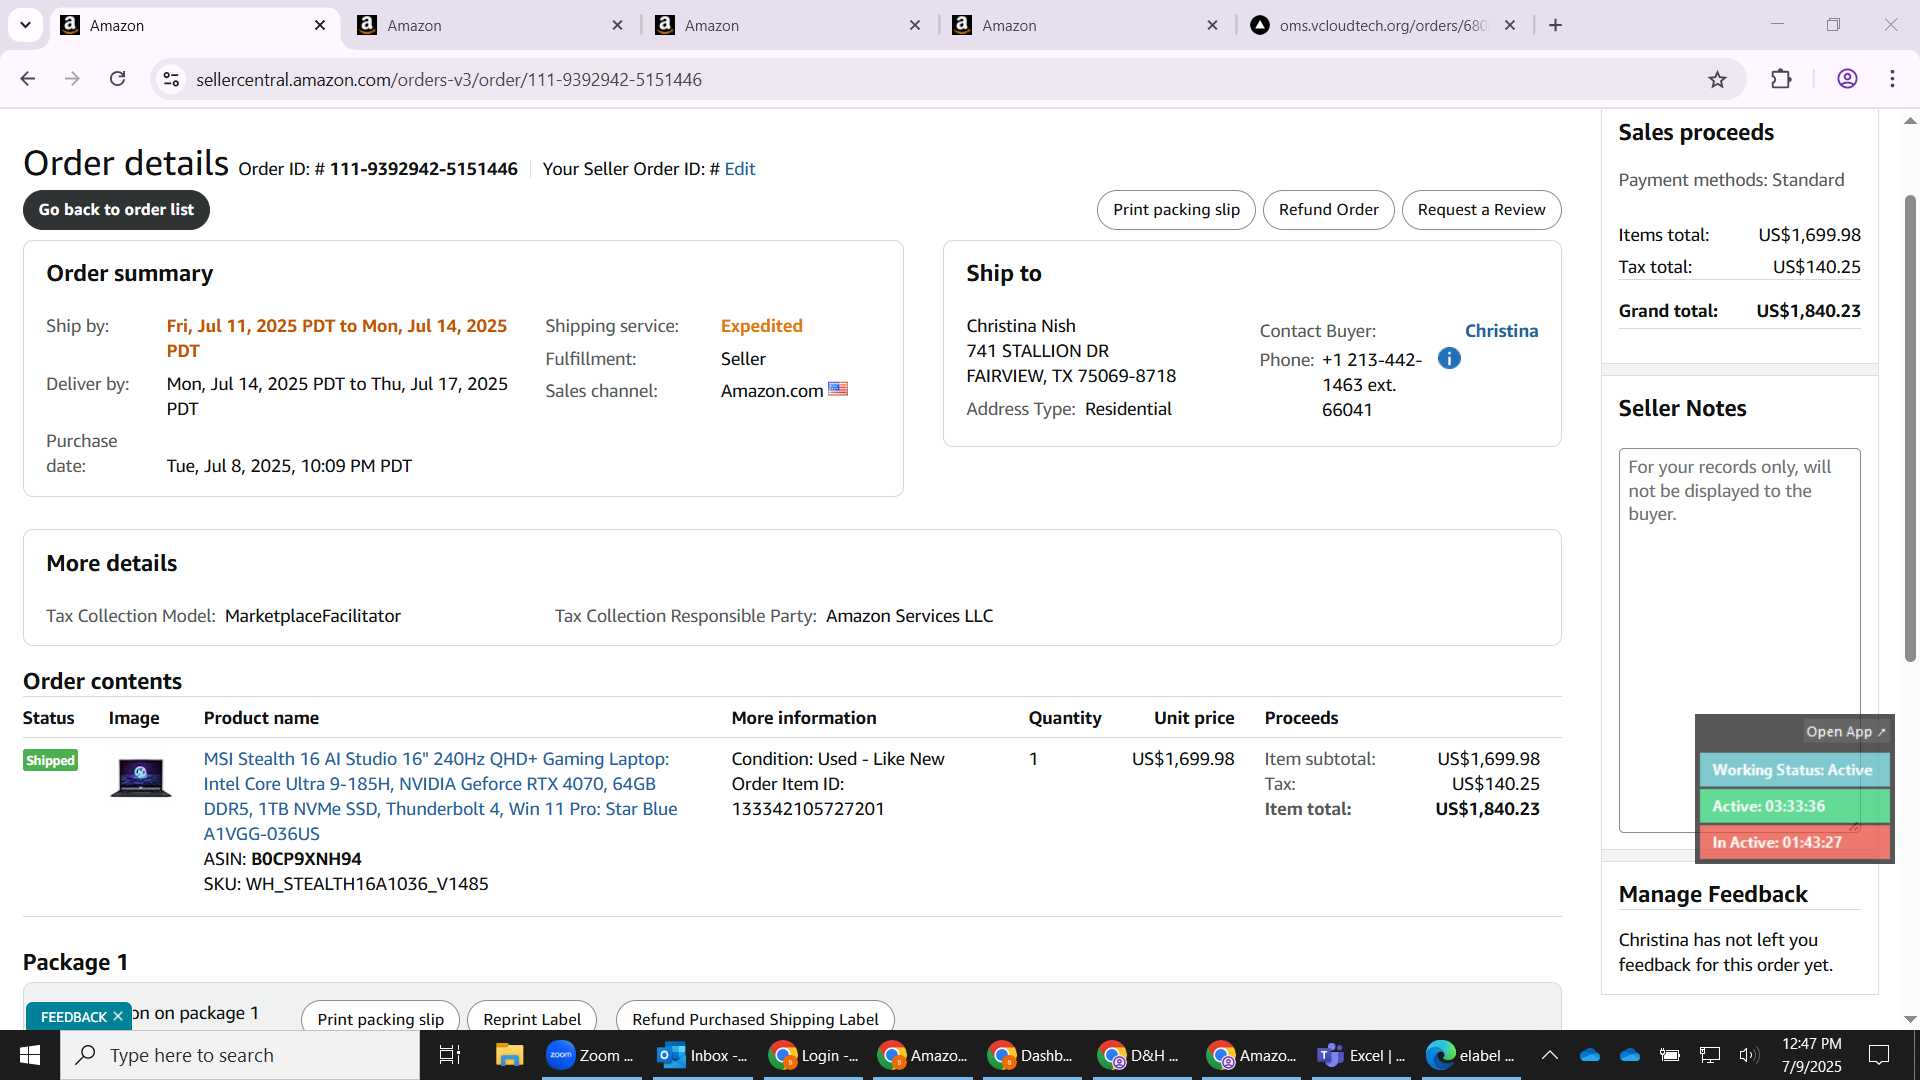Image resolution: width=1920 pixels, height=1080 pixels.
Task: Click the ASIN B0CP9XNH94 text
Action: (306, 859)
